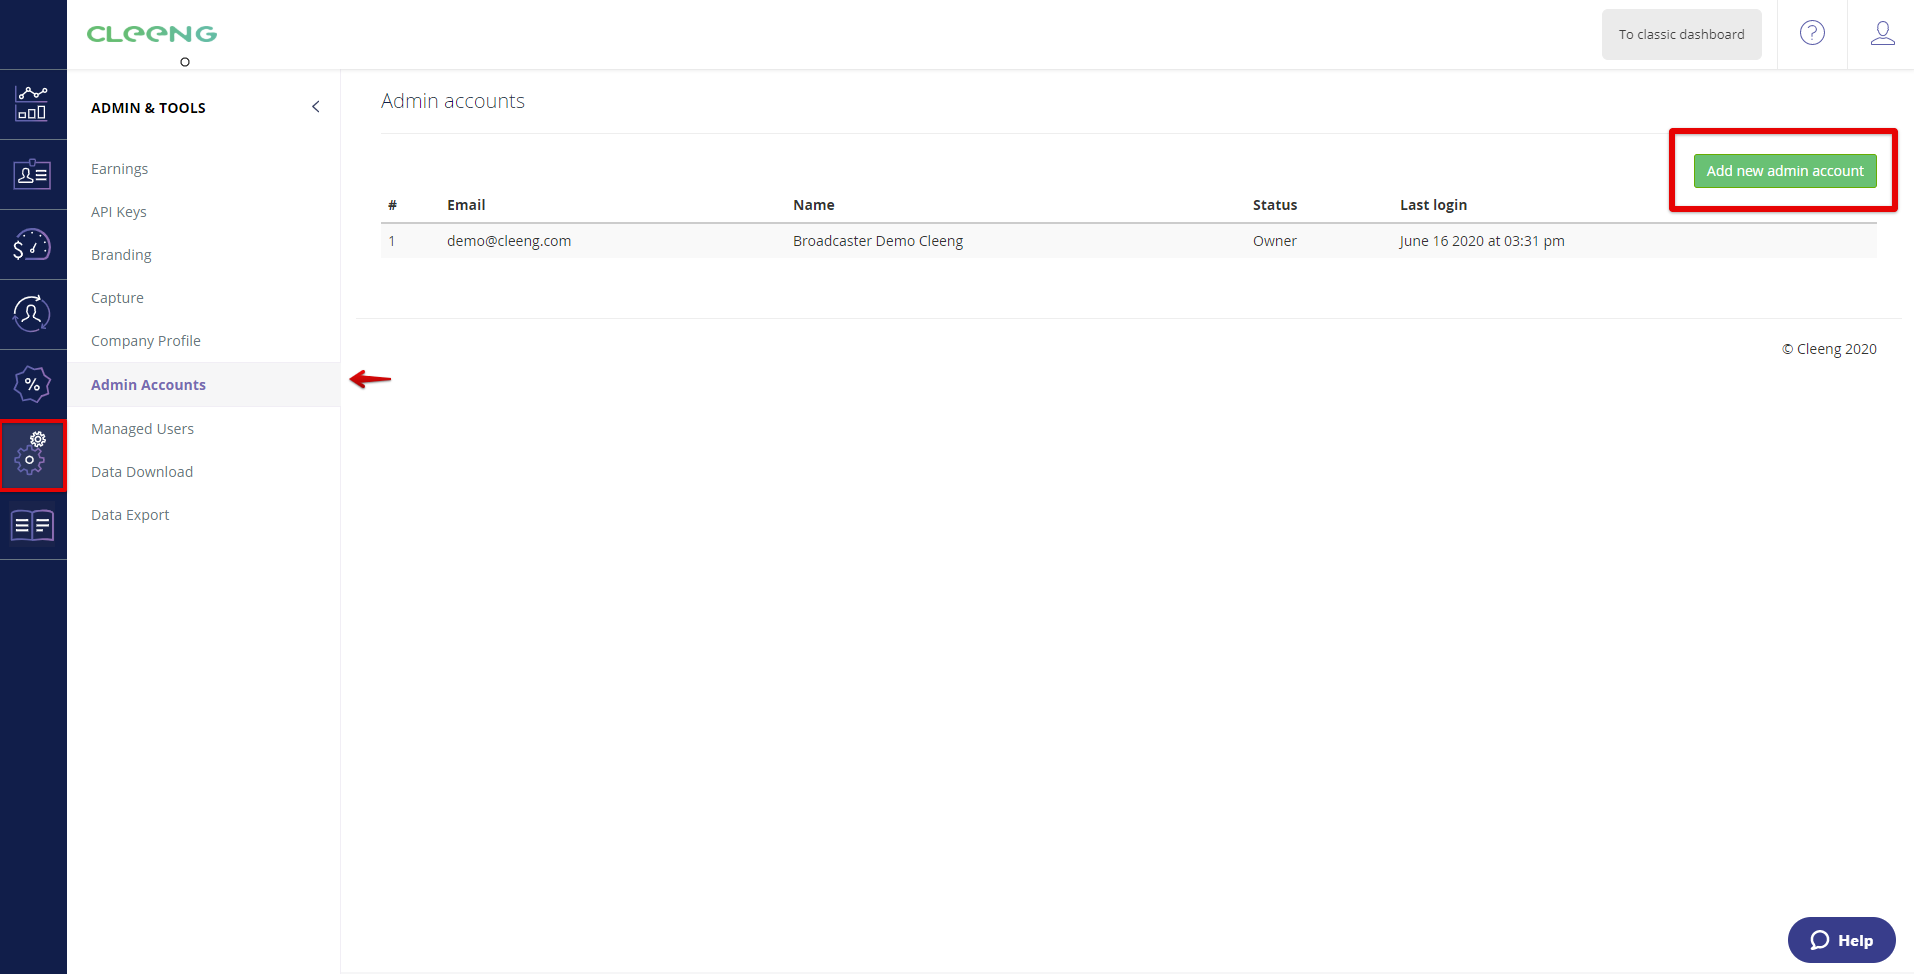This screenshot has width=1914, height=974.
Task: Open the Help chat widget
Action: point(1841,940)
